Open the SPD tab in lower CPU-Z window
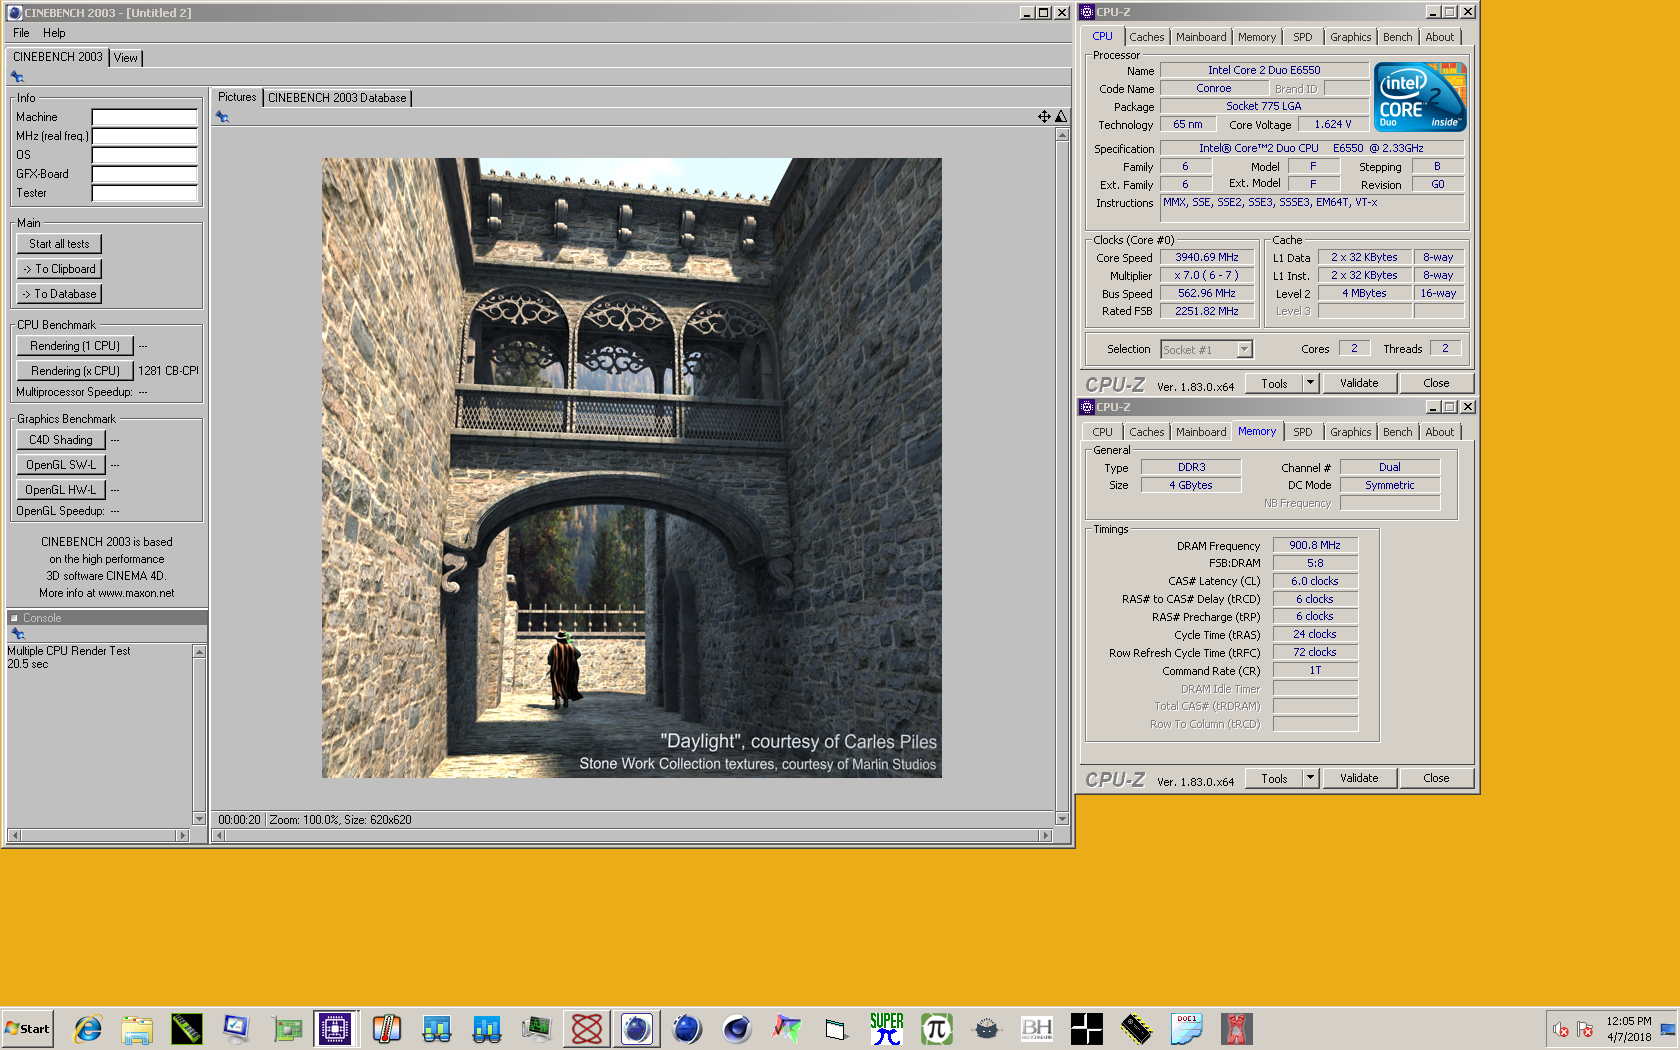 point(1303,432)
